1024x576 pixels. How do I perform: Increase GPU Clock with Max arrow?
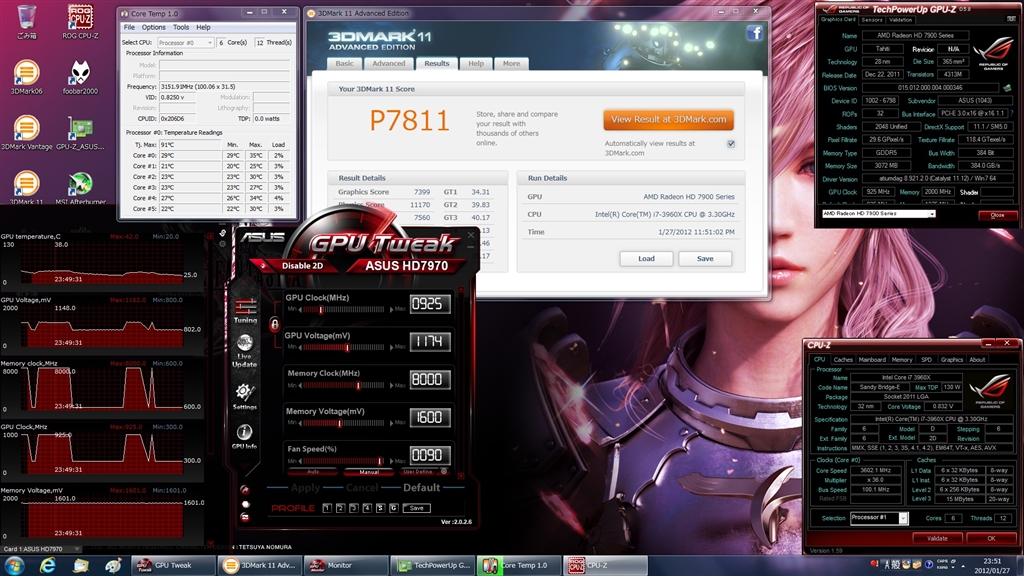click(x=391, y=310)
